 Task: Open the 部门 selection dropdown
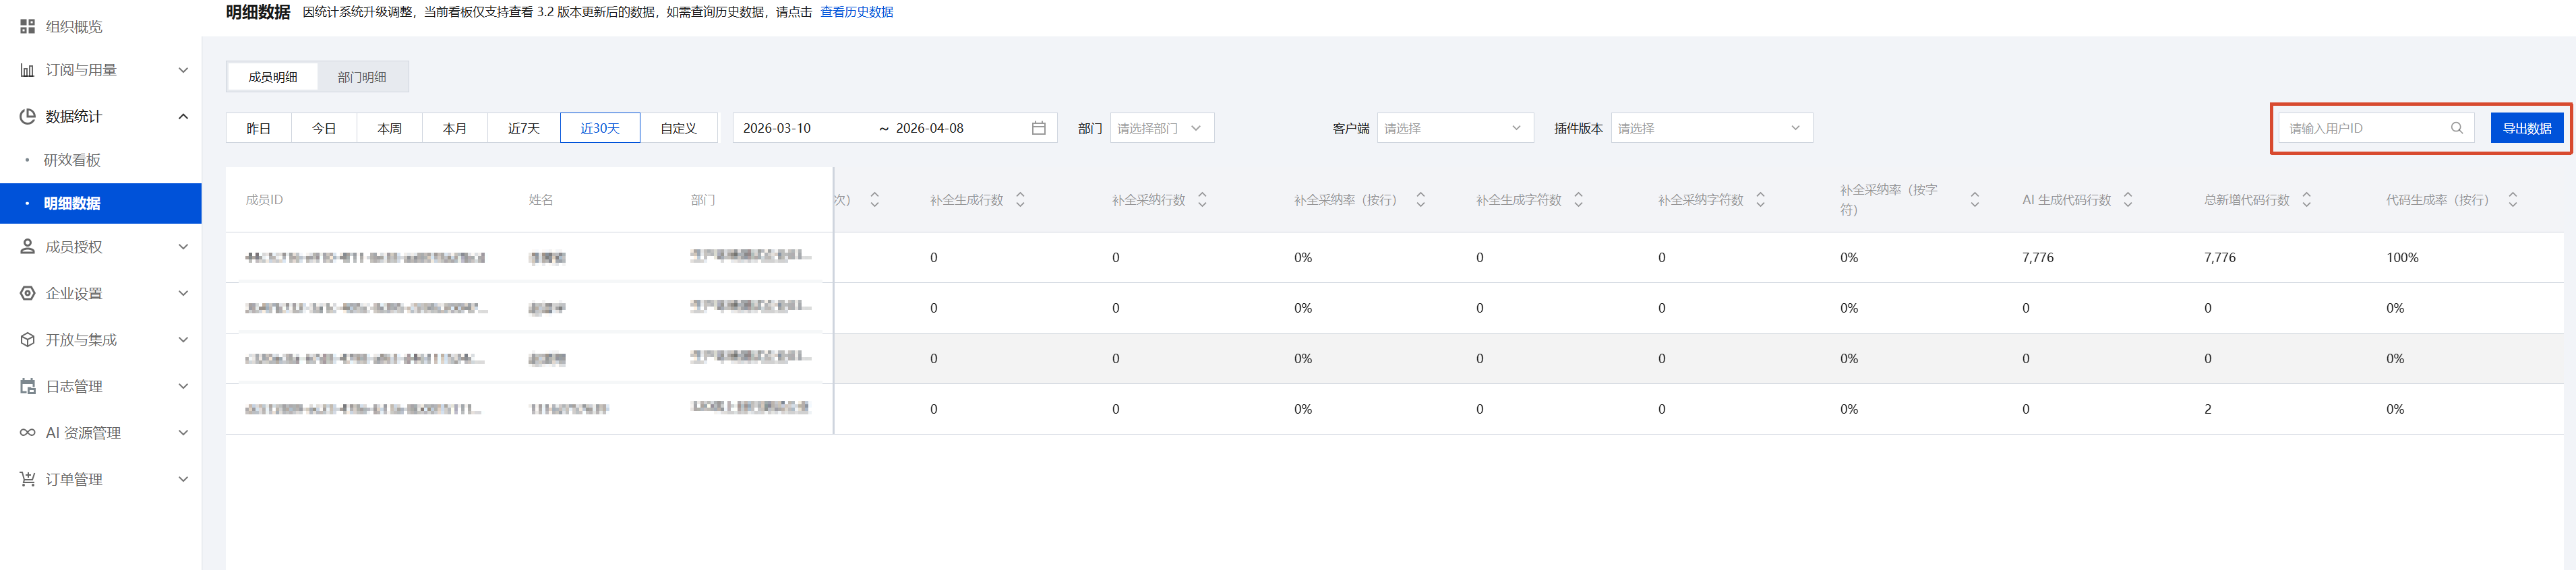pos(1161,128)
